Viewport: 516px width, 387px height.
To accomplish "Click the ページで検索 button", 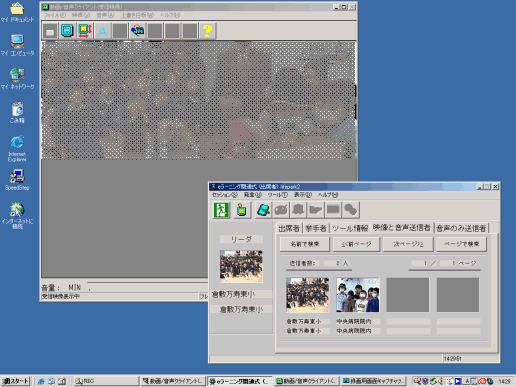I will coord(461,244).
